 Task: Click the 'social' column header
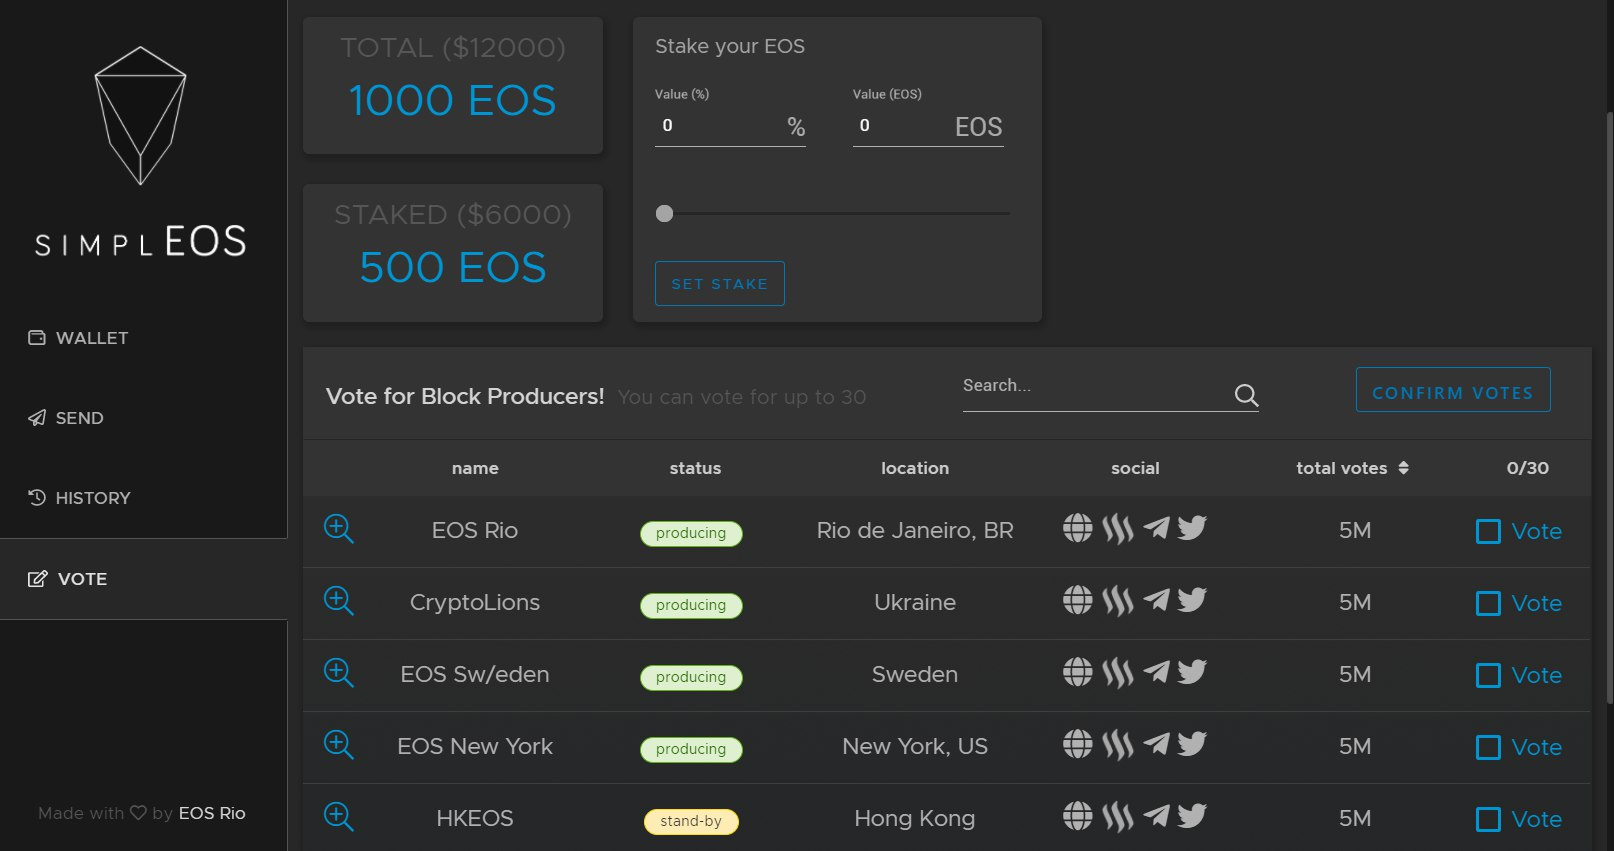tap(1135, 468)
